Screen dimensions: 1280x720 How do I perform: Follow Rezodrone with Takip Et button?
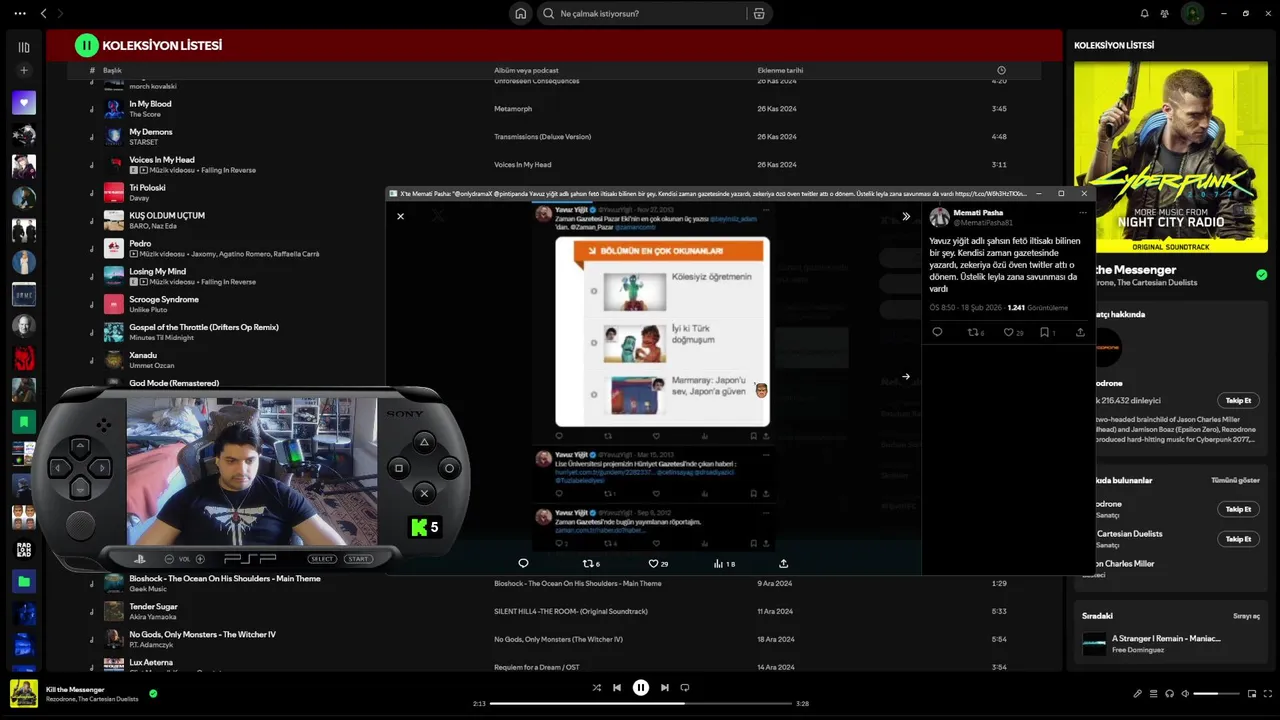[1238, 401]
